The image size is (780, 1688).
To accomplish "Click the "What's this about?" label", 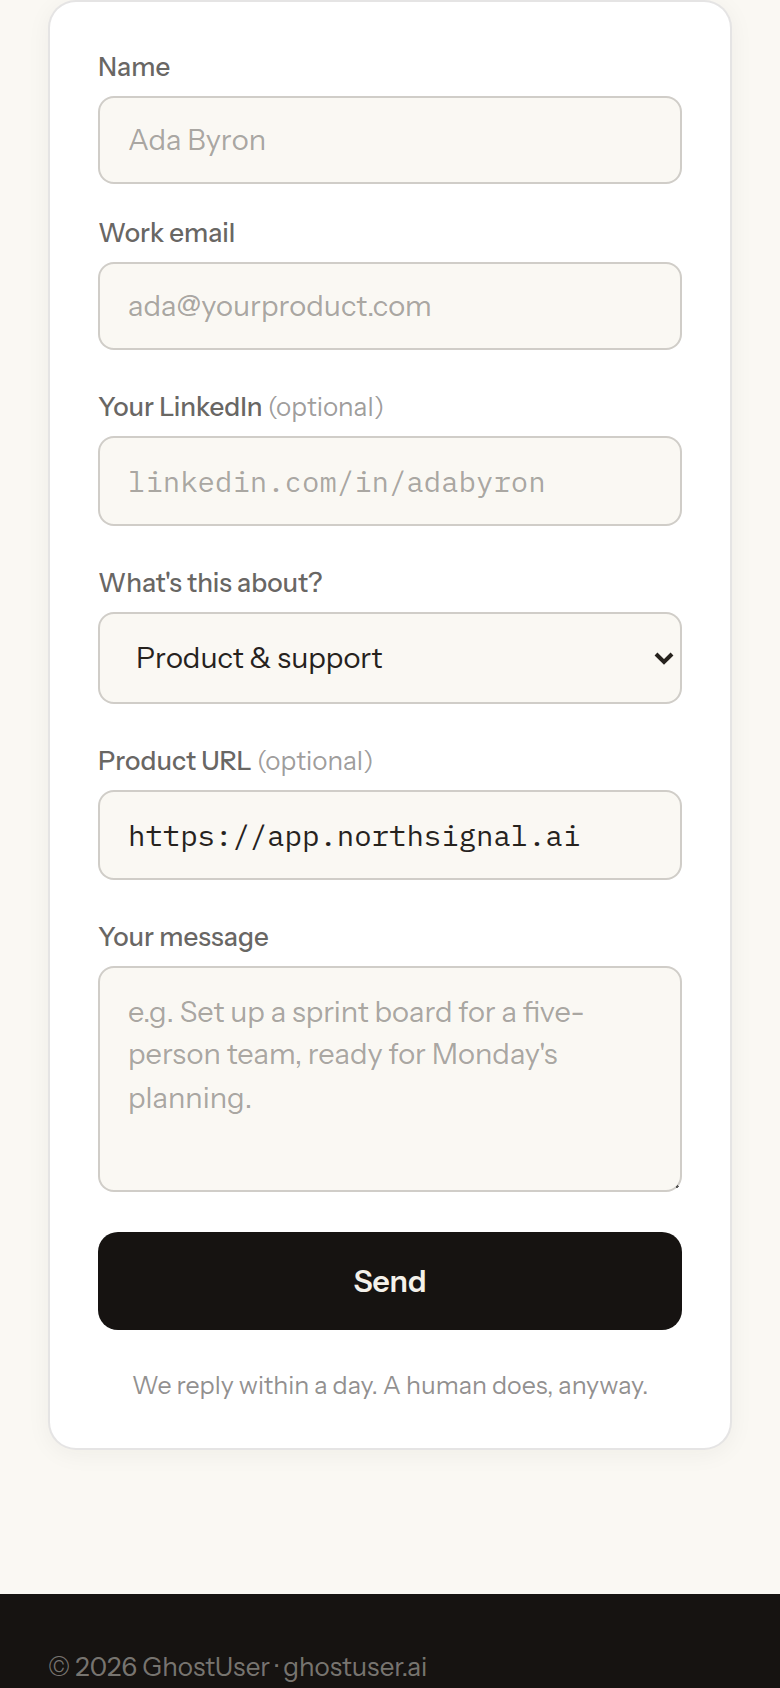I will click(x=211, y=583).
